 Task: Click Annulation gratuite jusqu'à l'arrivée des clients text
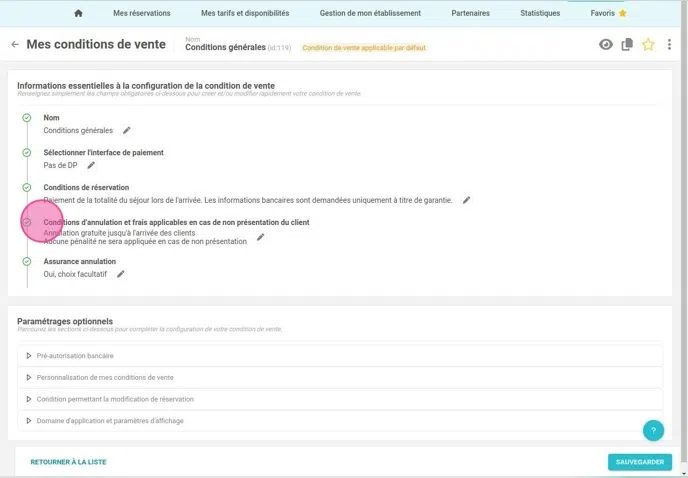tap(119, 233)
